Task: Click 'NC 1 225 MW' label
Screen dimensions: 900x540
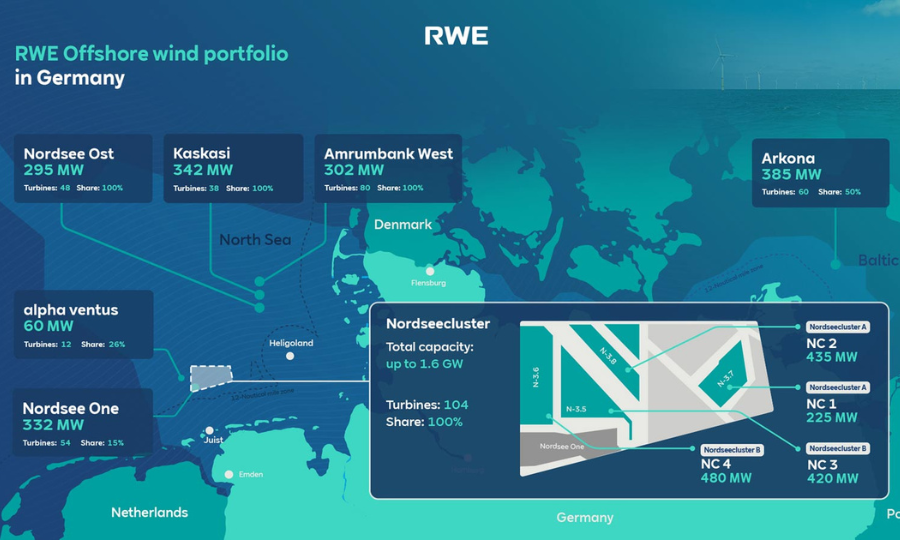Action: click(832, 411)
